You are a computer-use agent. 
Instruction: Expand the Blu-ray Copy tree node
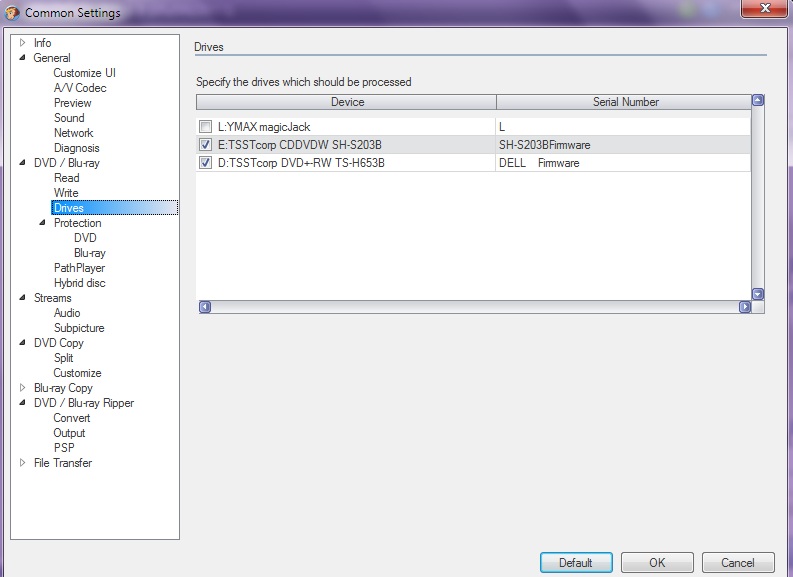(22, 387)
